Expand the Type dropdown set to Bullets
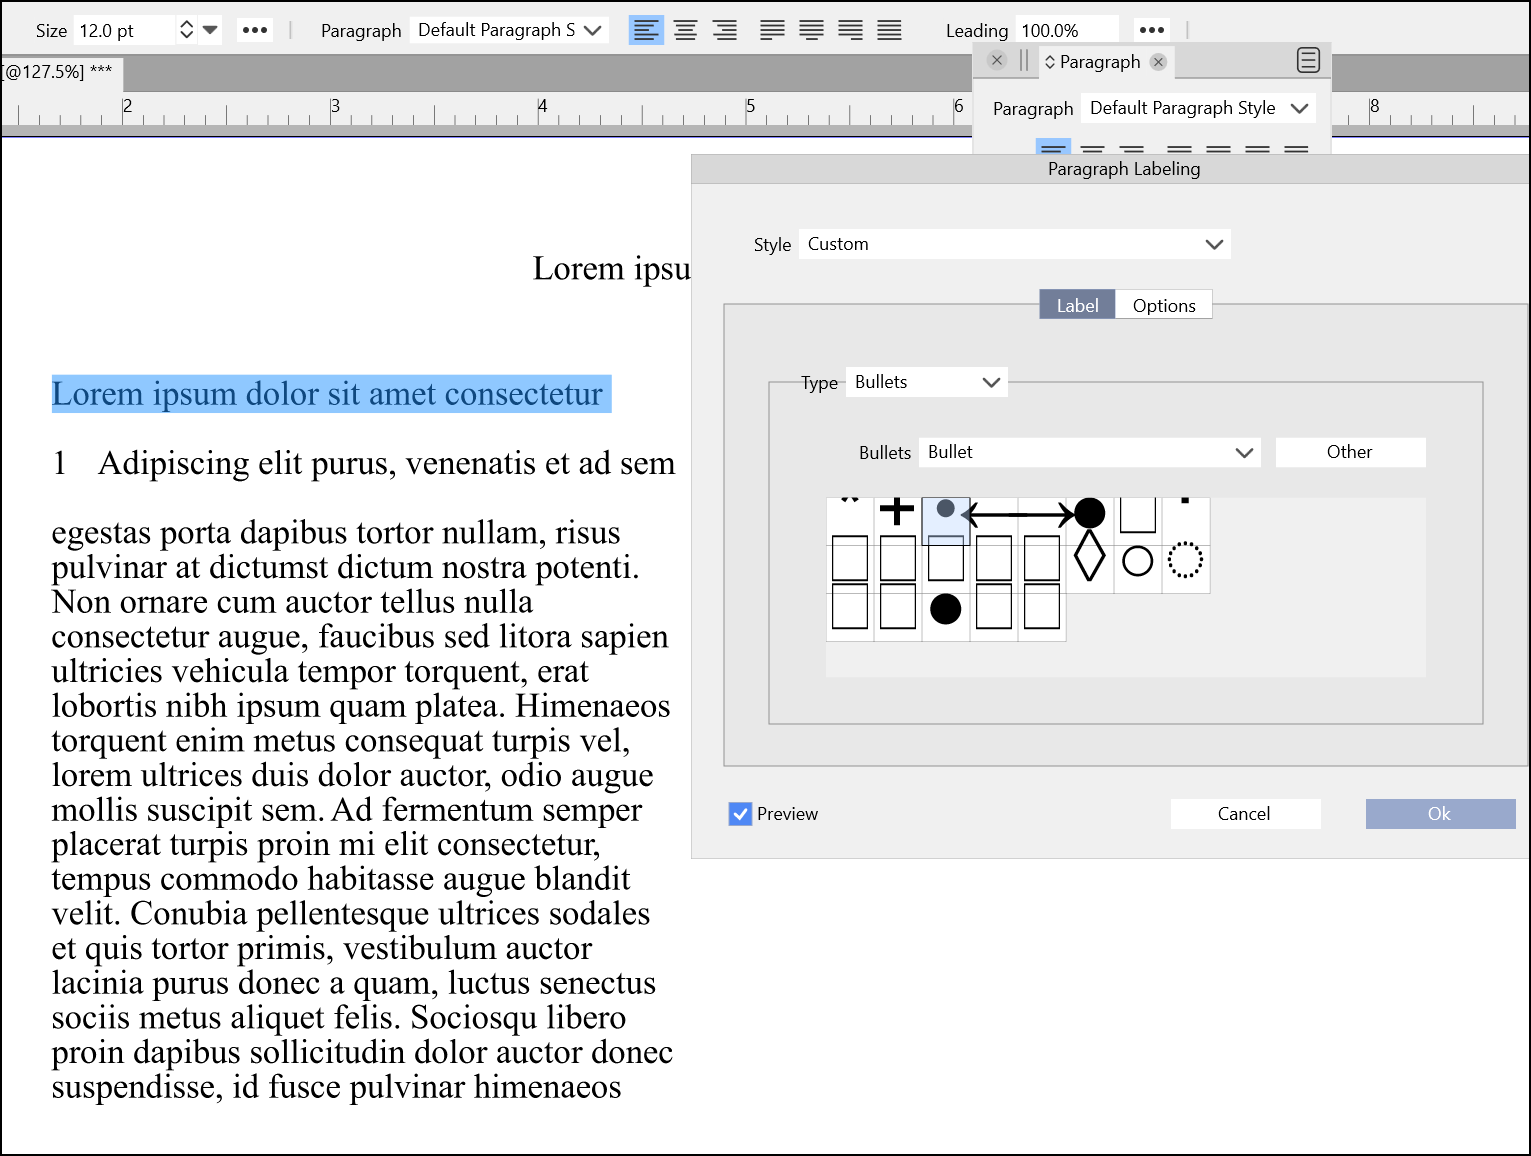This screenshot has width=1531, height=1156. [926, 382]
